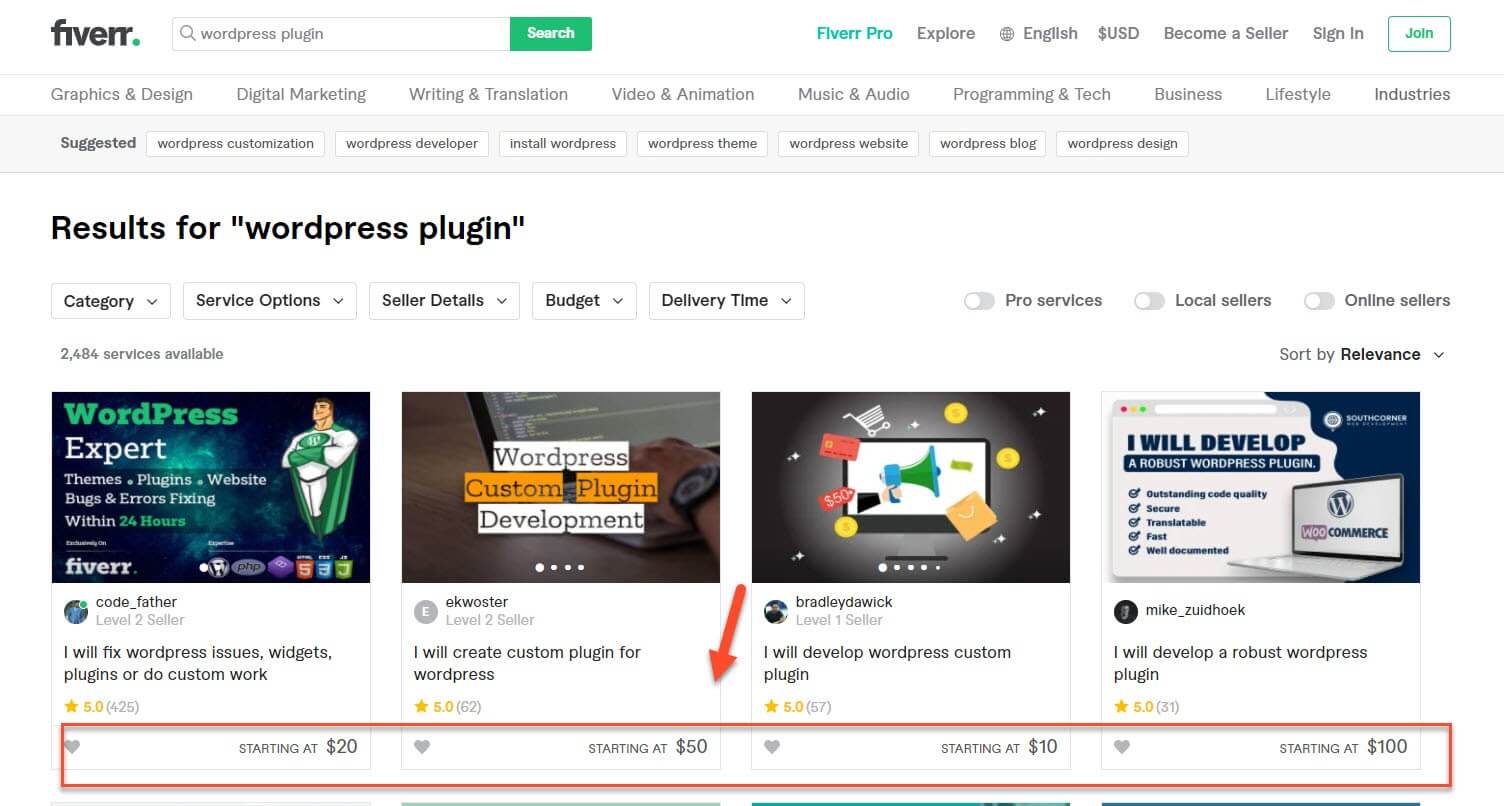Click bradleydawick's avatar icon
The height and width of the screenshot is (806, 1504).
[x=776, y=611]
